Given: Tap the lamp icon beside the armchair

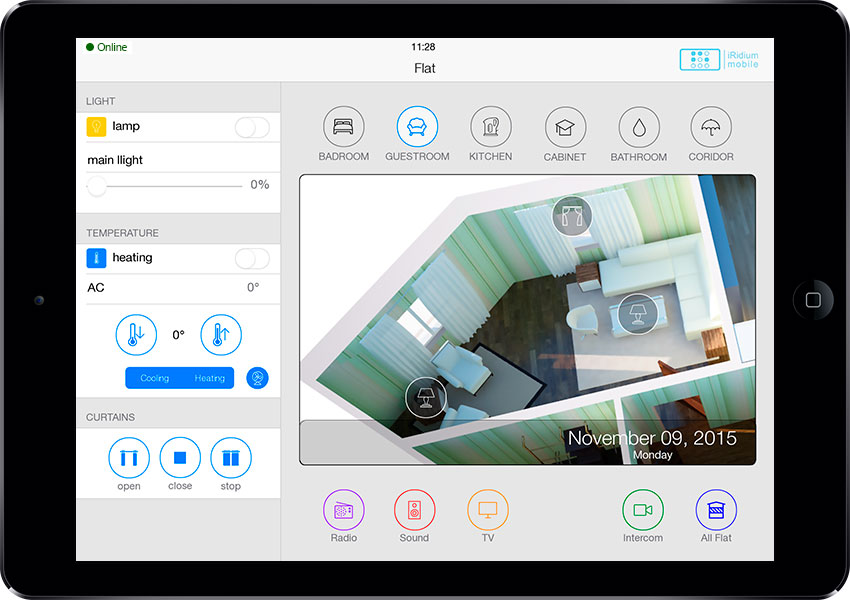Looking at the screenshot, I should coord(426,397).
